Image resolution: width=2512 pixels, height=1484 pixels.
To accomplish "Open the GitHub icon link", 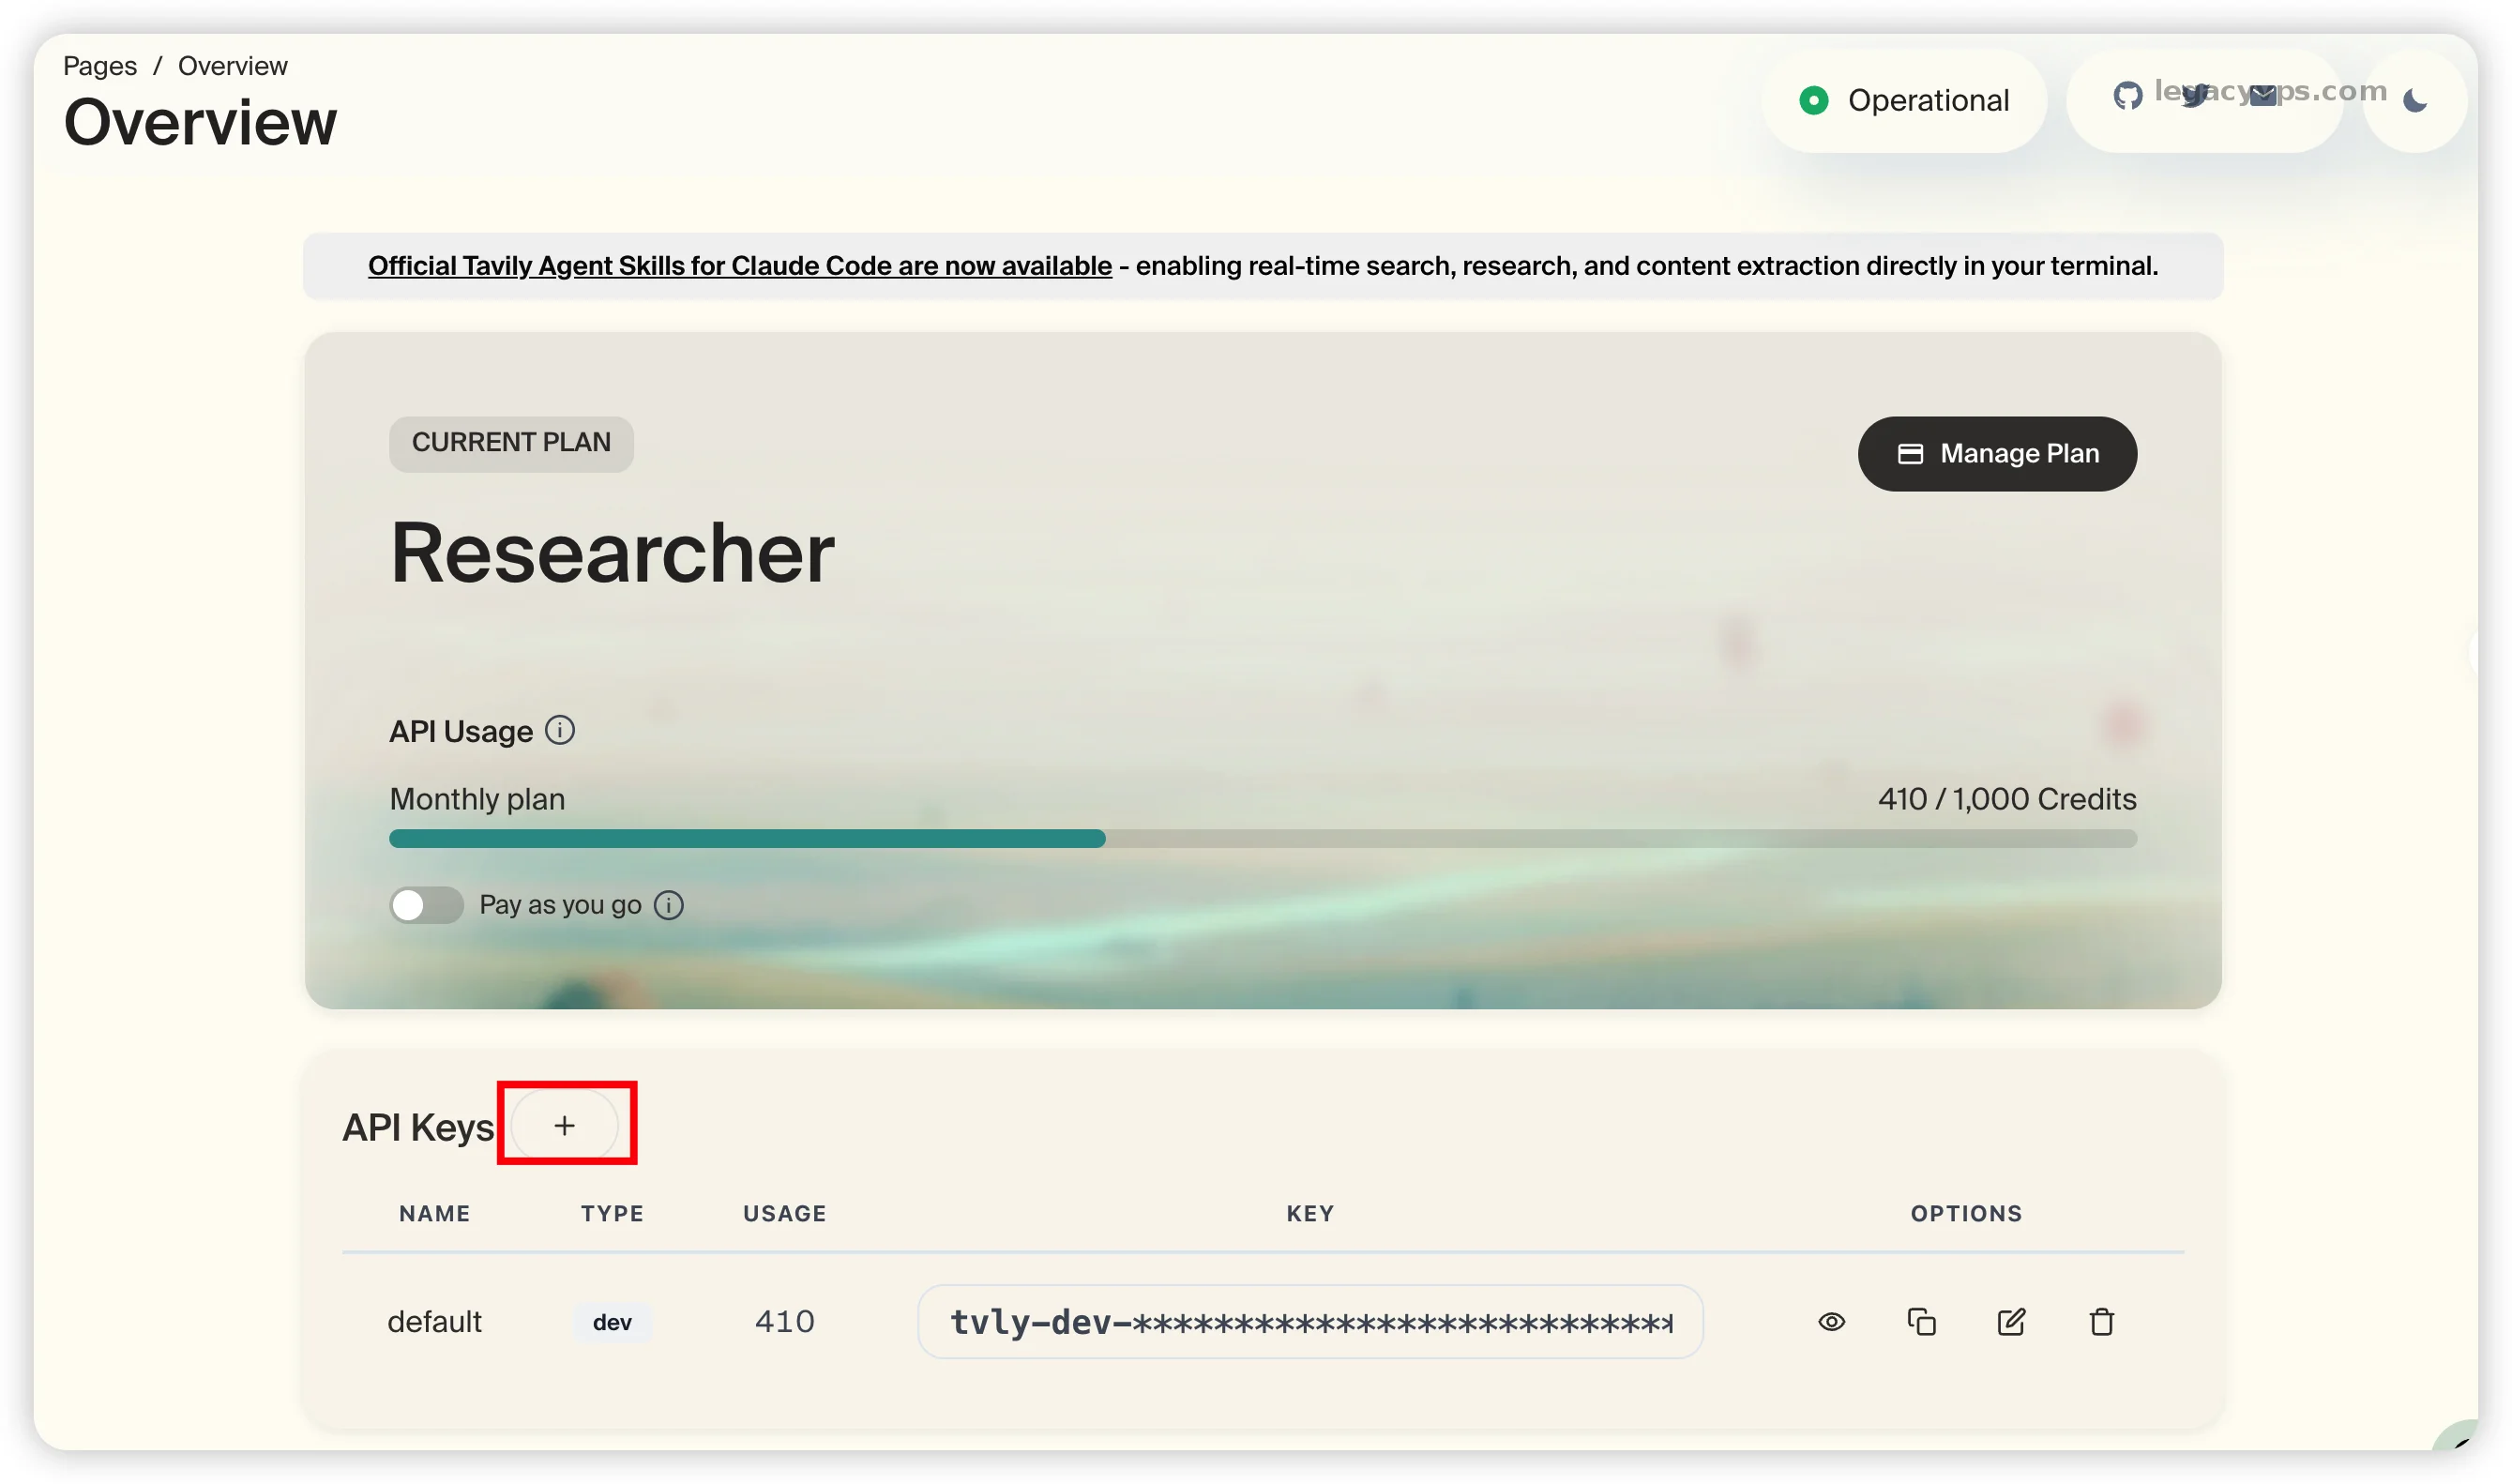I will pos(2127,96).
